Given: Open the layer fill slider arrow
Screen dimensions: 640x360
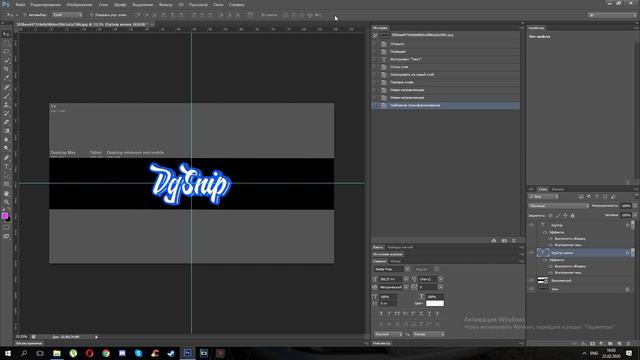Looking at the screenshot, I should 635,215.
